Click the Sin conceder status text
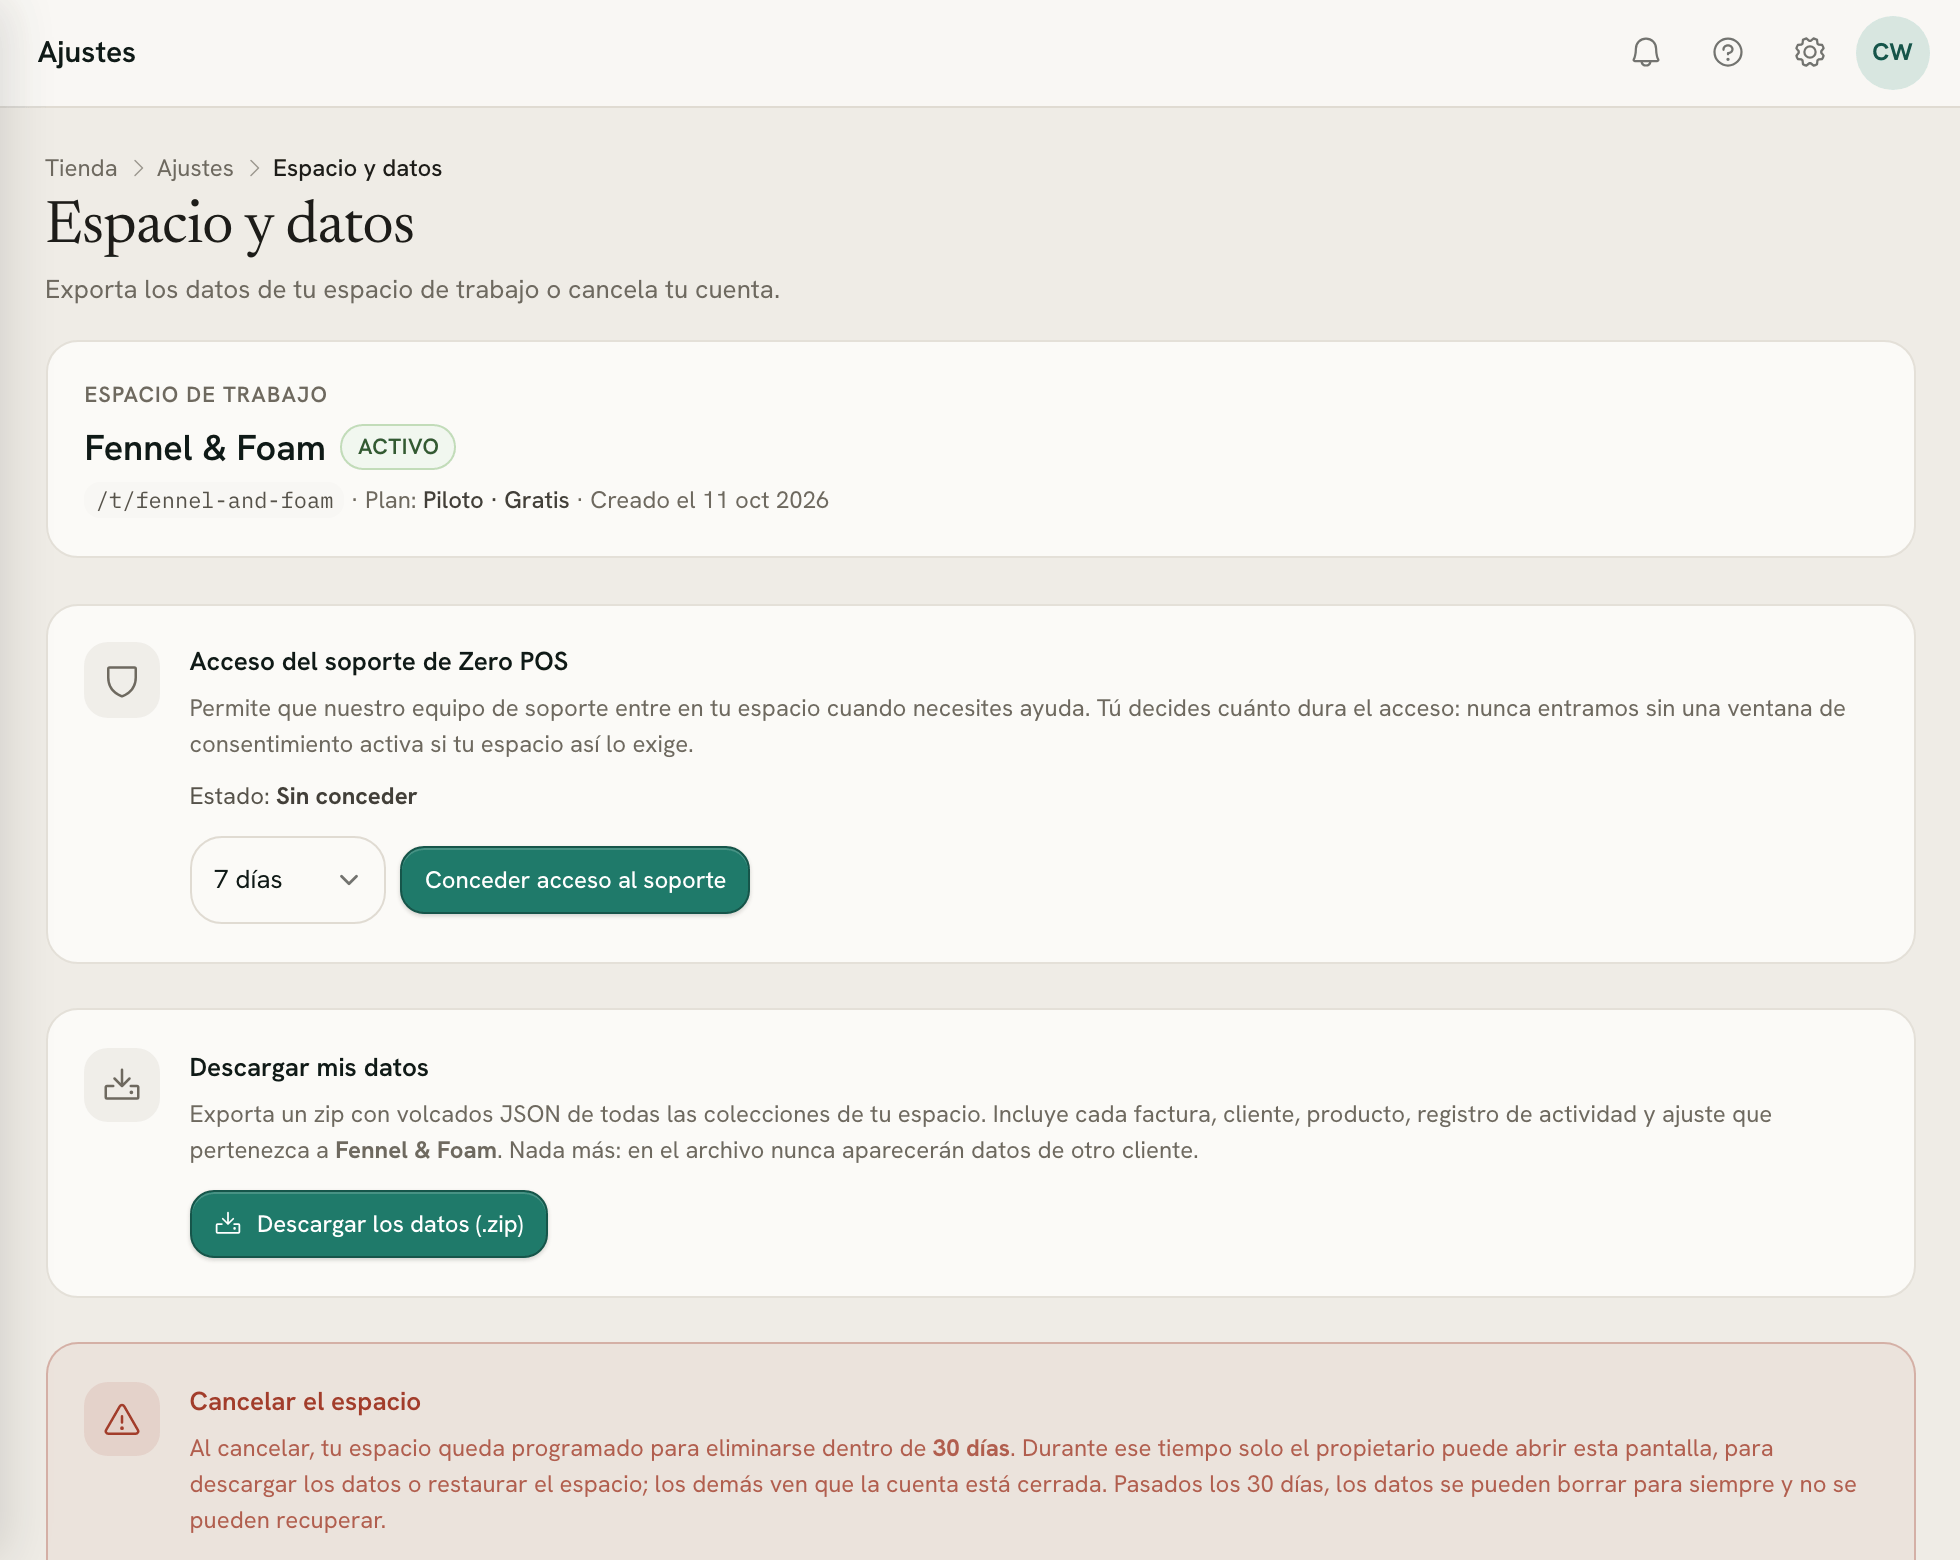Screen dimensions: 1960x1560 pos(346,796)
